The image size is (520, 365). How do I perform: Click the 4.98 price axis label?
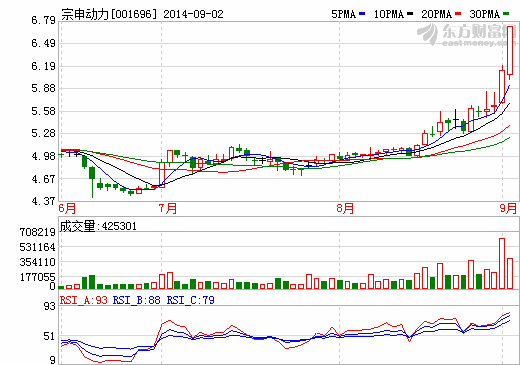click(x=43, y=156)
